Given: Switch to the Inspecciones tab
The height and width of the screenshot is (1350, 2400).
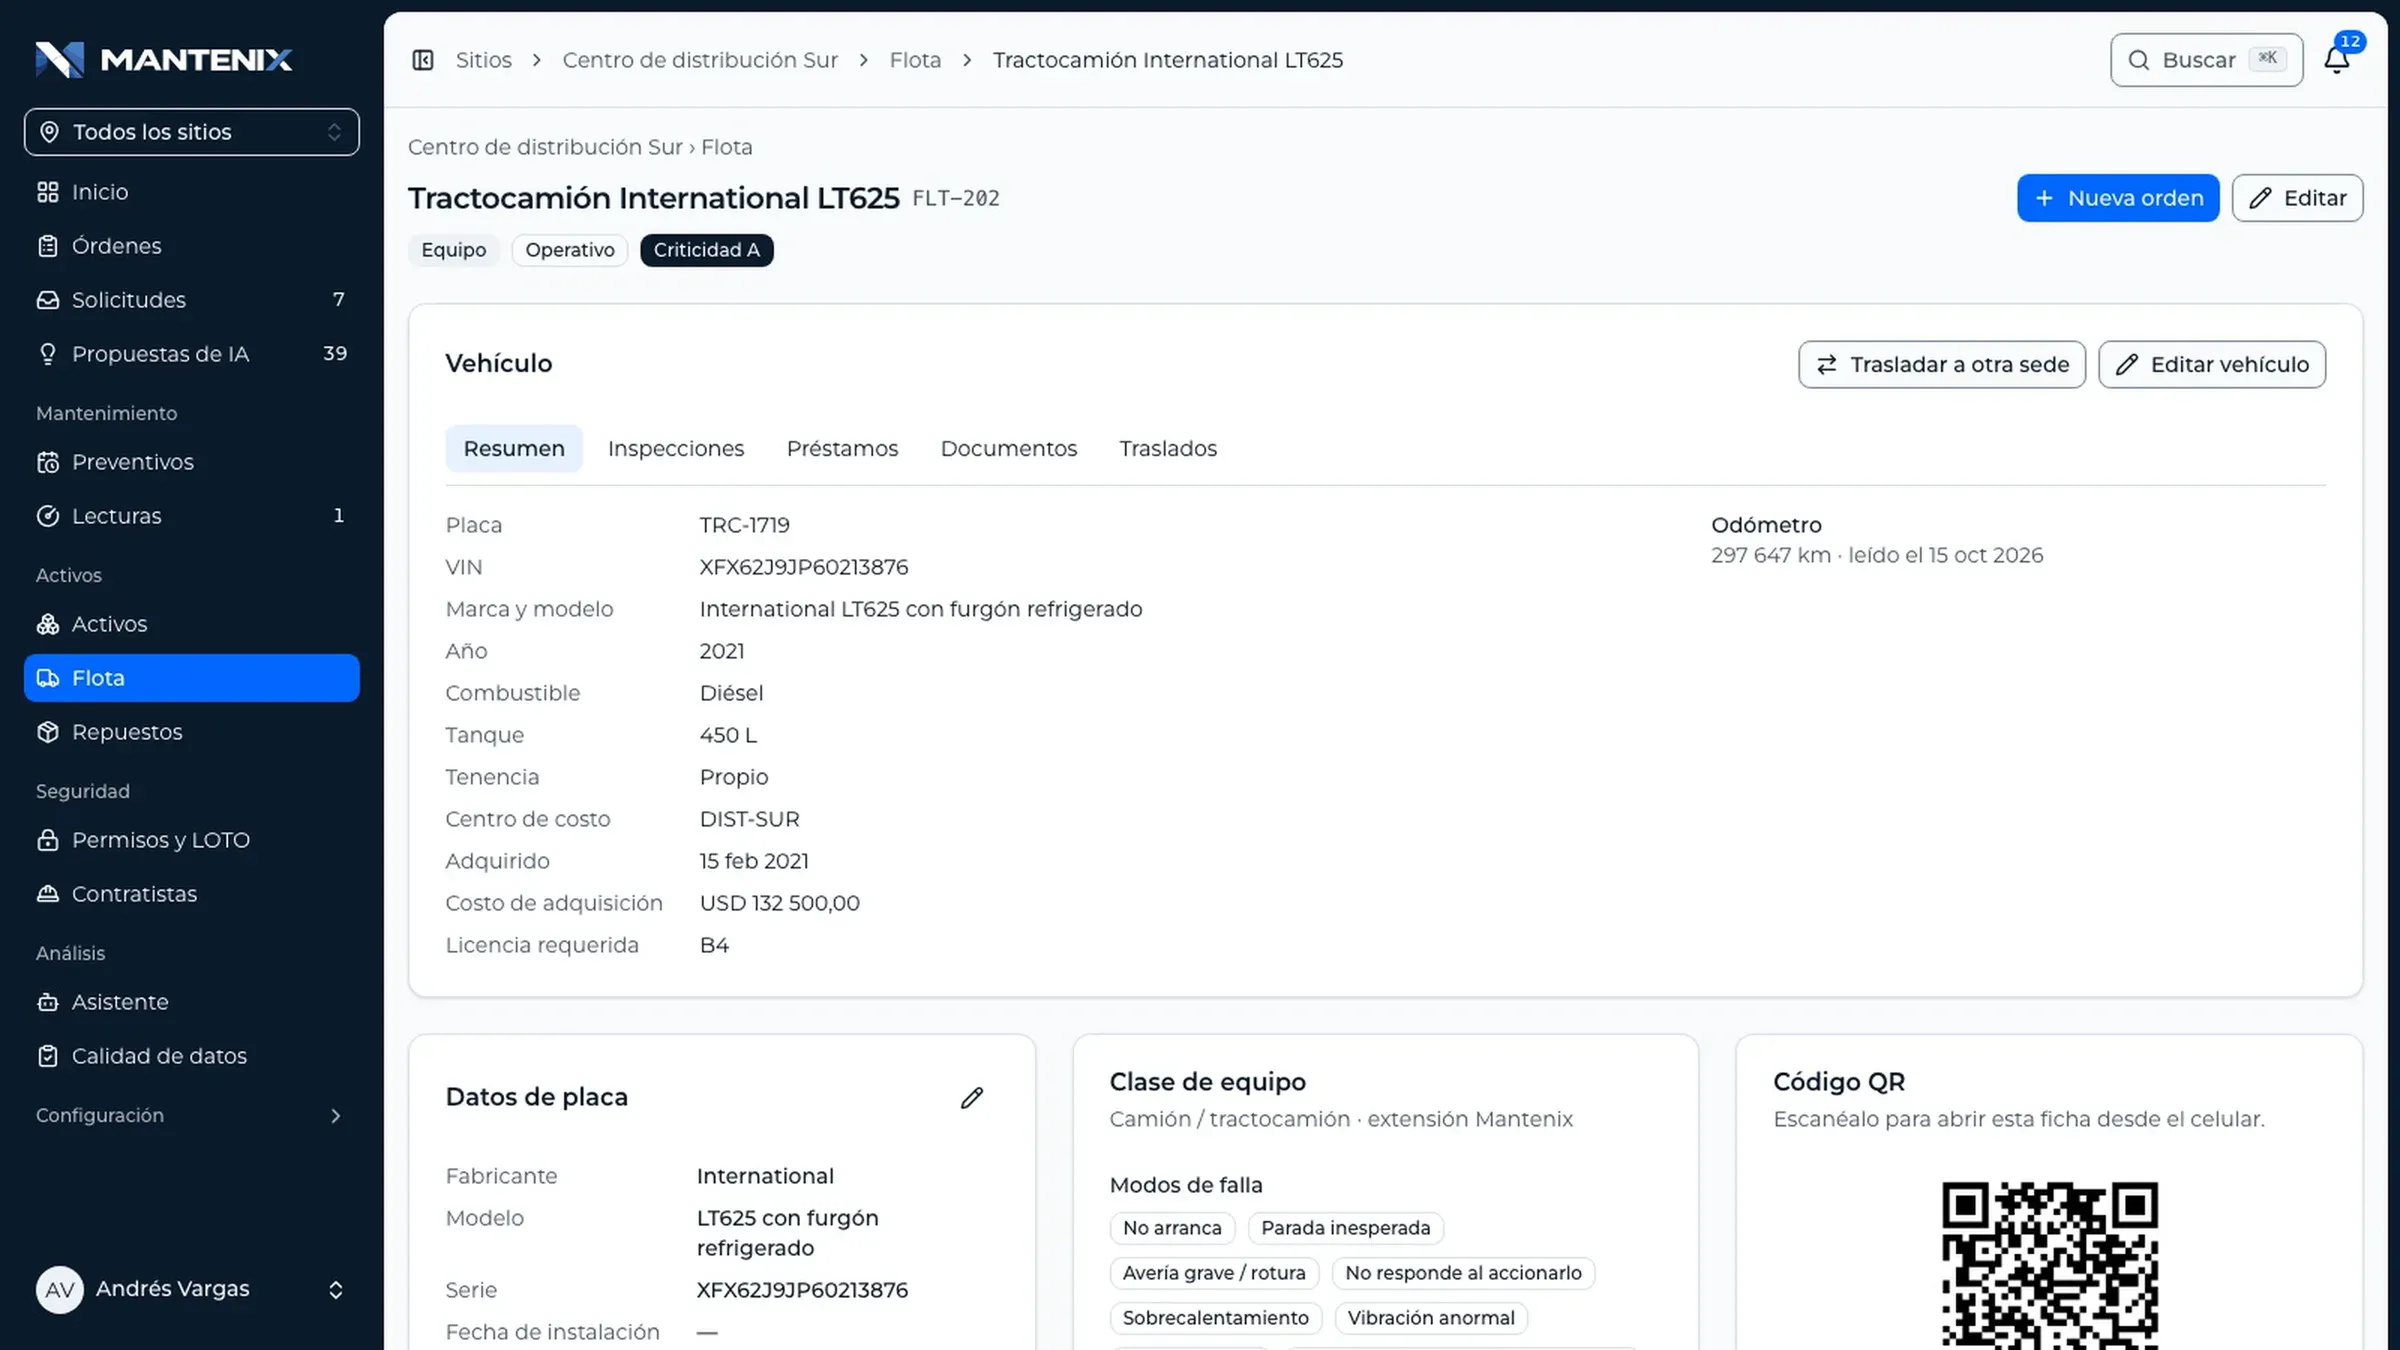Looking at the screenshot, I should pyautogui.click(x=676, y=449).
